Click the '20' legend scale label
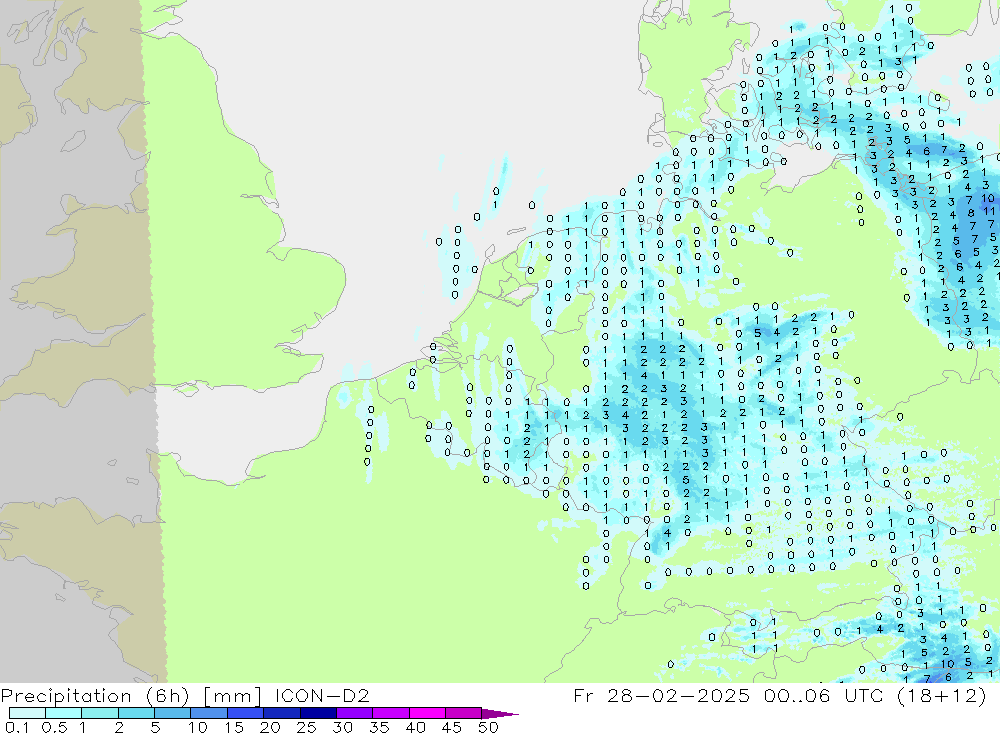 pyautogui.click(x=270, y=727)
